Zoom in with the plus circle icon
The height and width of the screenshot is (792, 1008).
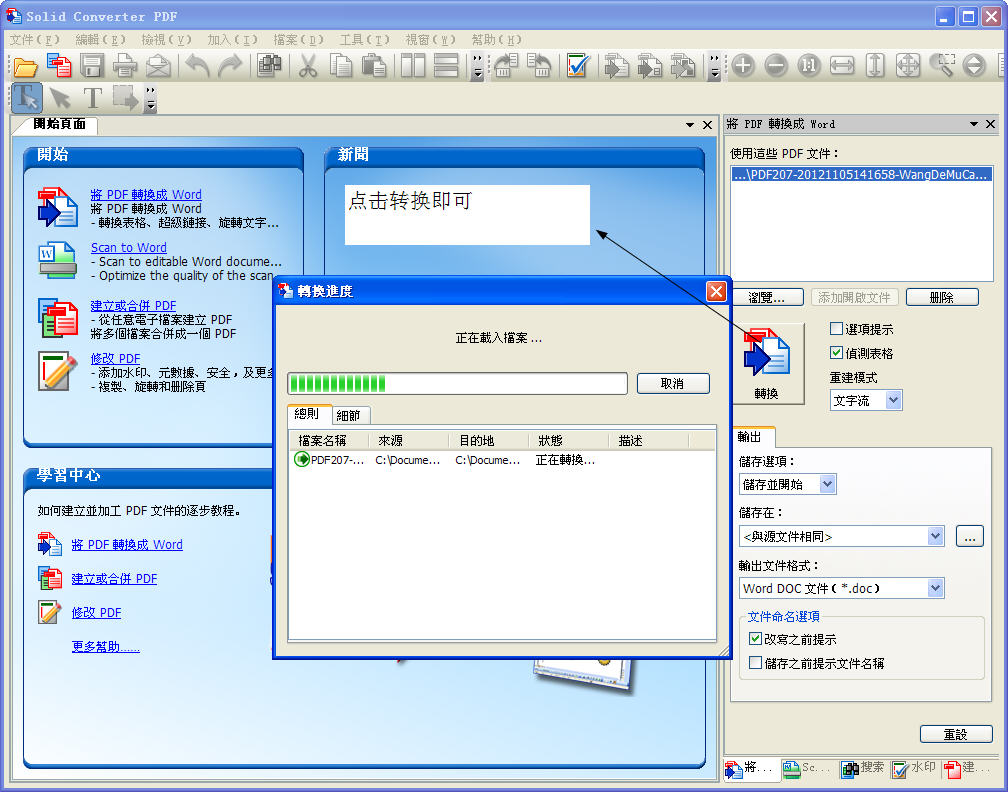(743, 66)
